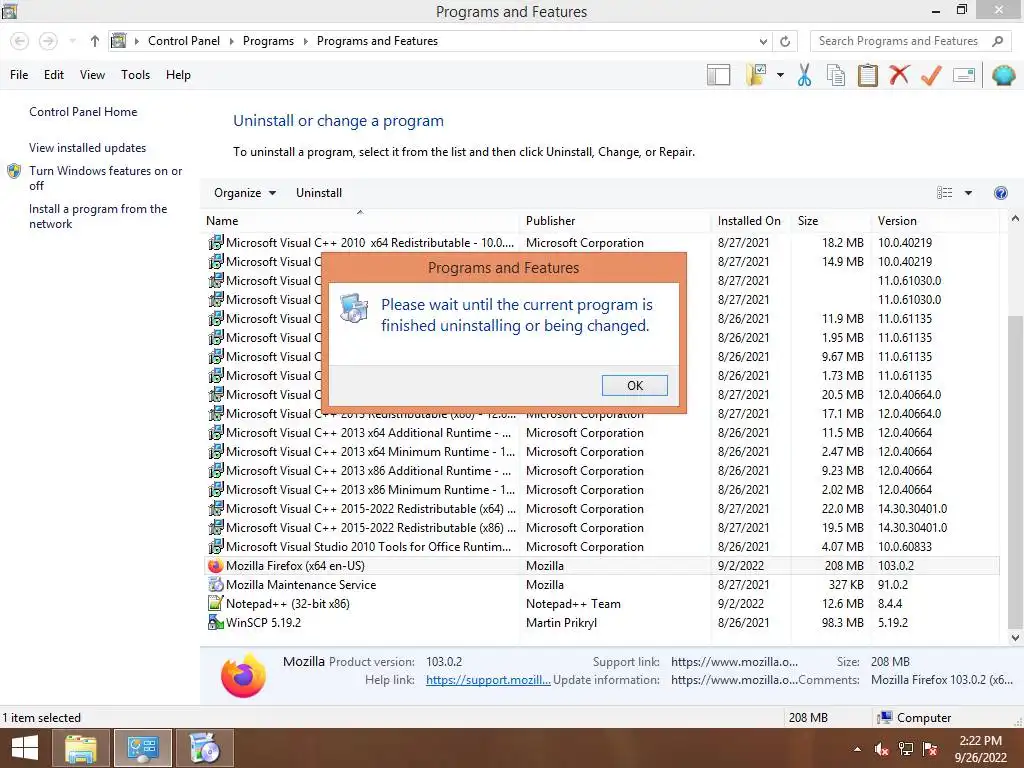Open the File menu

pos(19,75)
